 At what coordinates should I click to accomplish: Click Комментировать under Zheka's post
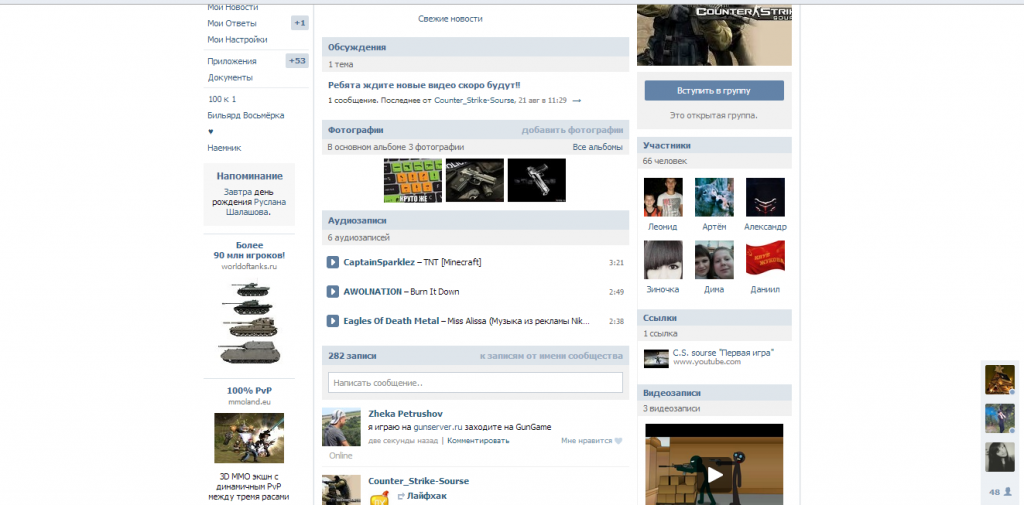click(x=478, y=440)
